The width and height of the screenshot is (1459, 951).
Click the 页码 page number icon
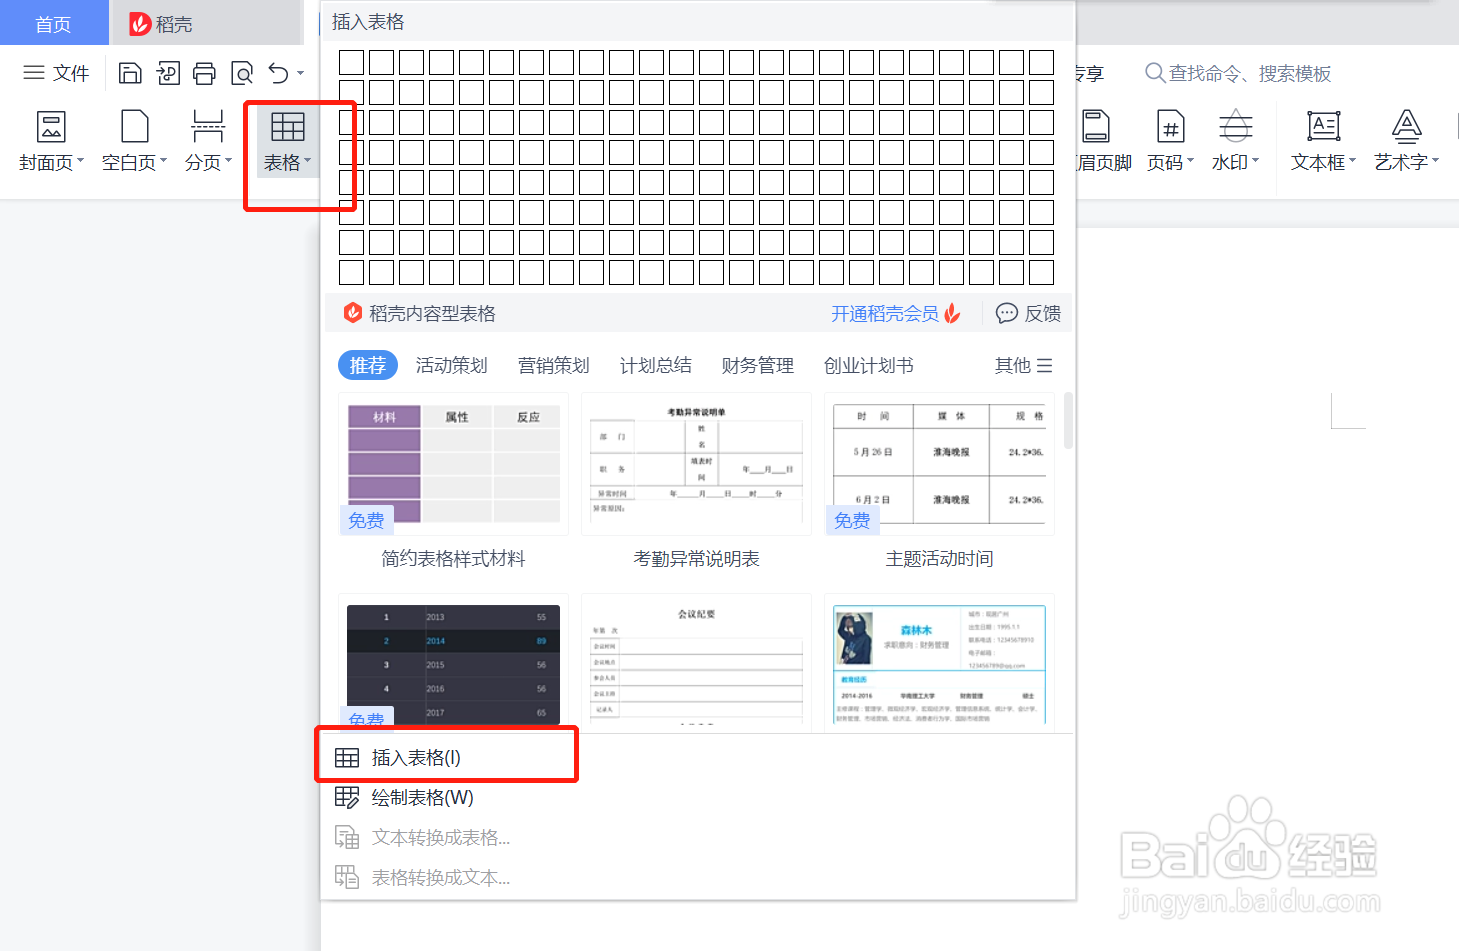1170,127
